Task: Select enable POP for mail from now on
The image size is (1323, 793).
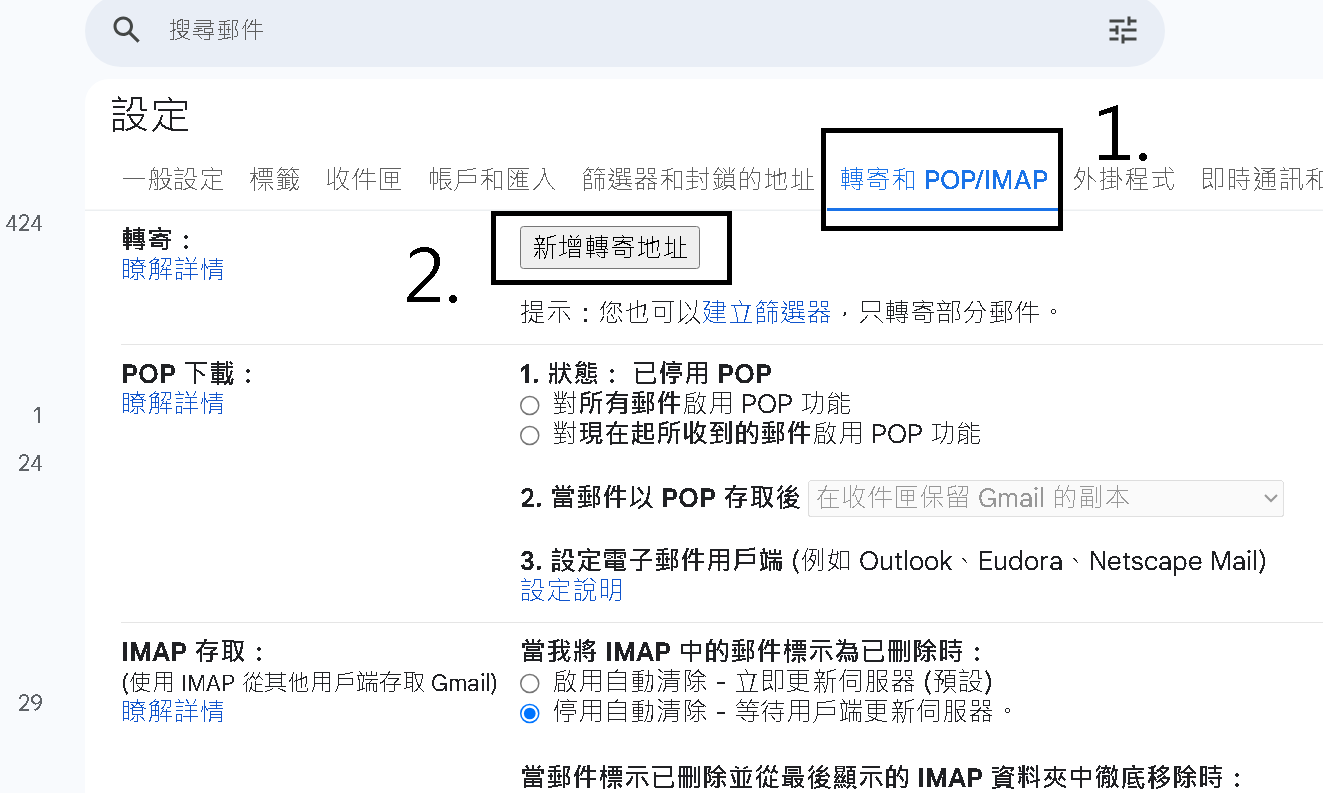Action: point(530,435)
